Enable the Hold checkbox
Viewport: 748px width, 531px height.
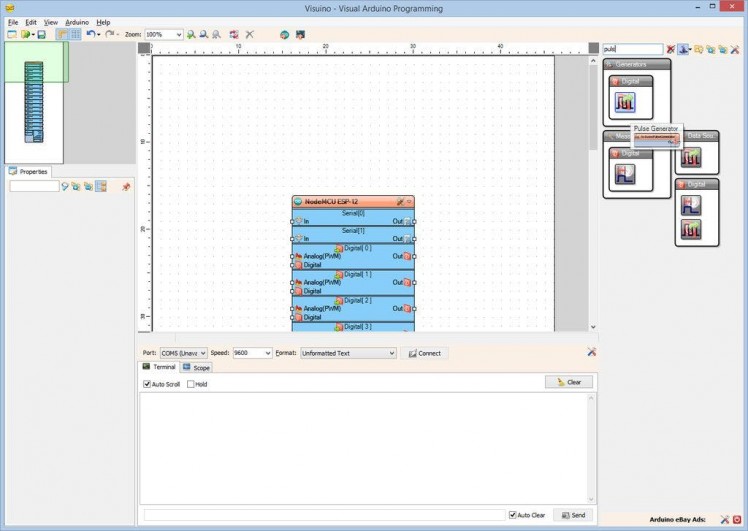click(191, 384)
